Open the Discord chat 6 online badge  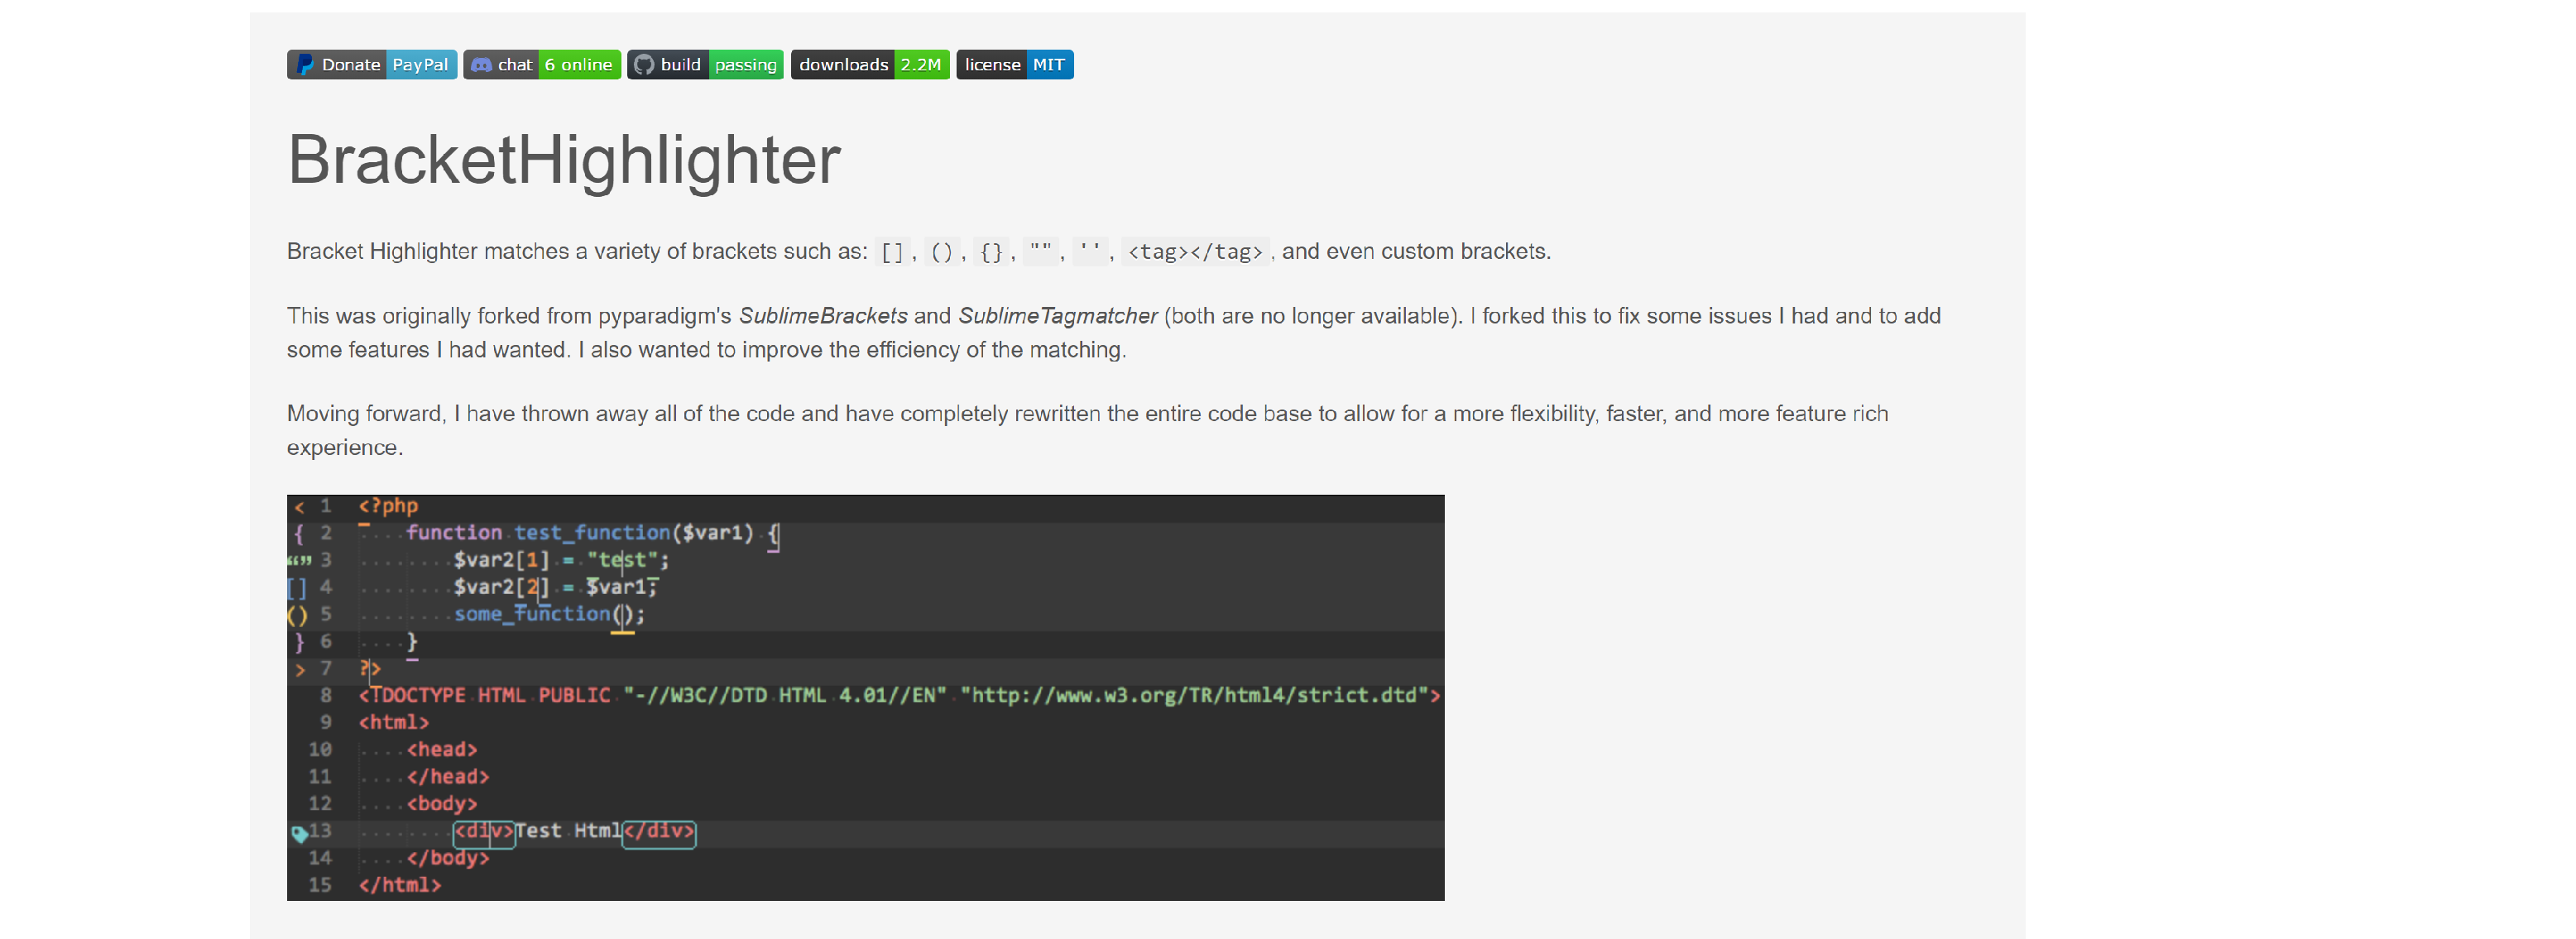[542, 65]
